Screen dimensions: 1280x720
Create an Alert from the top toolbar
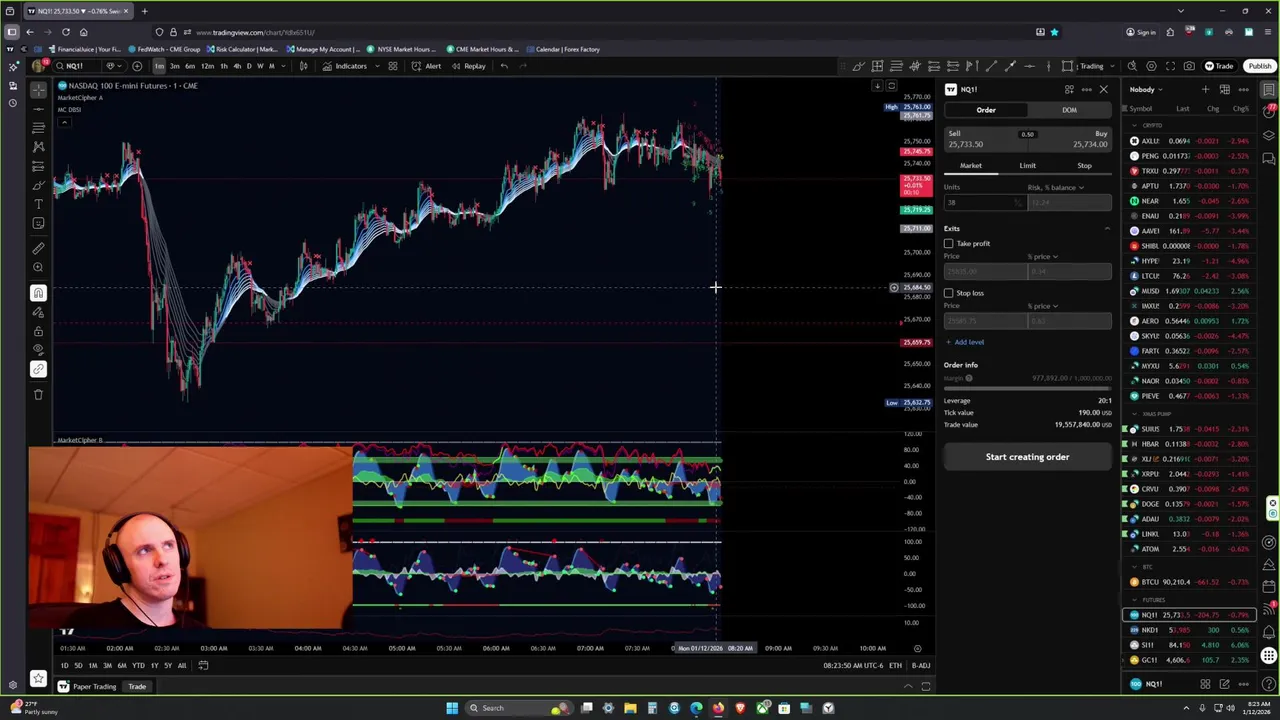pos(427,66)
